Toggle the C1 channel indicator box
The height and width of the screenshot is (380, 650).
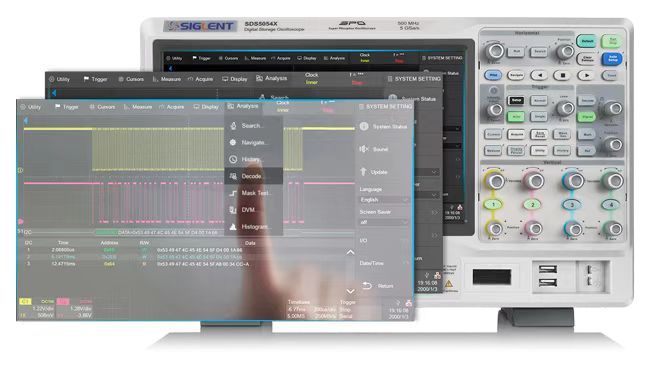coord(25,302)
